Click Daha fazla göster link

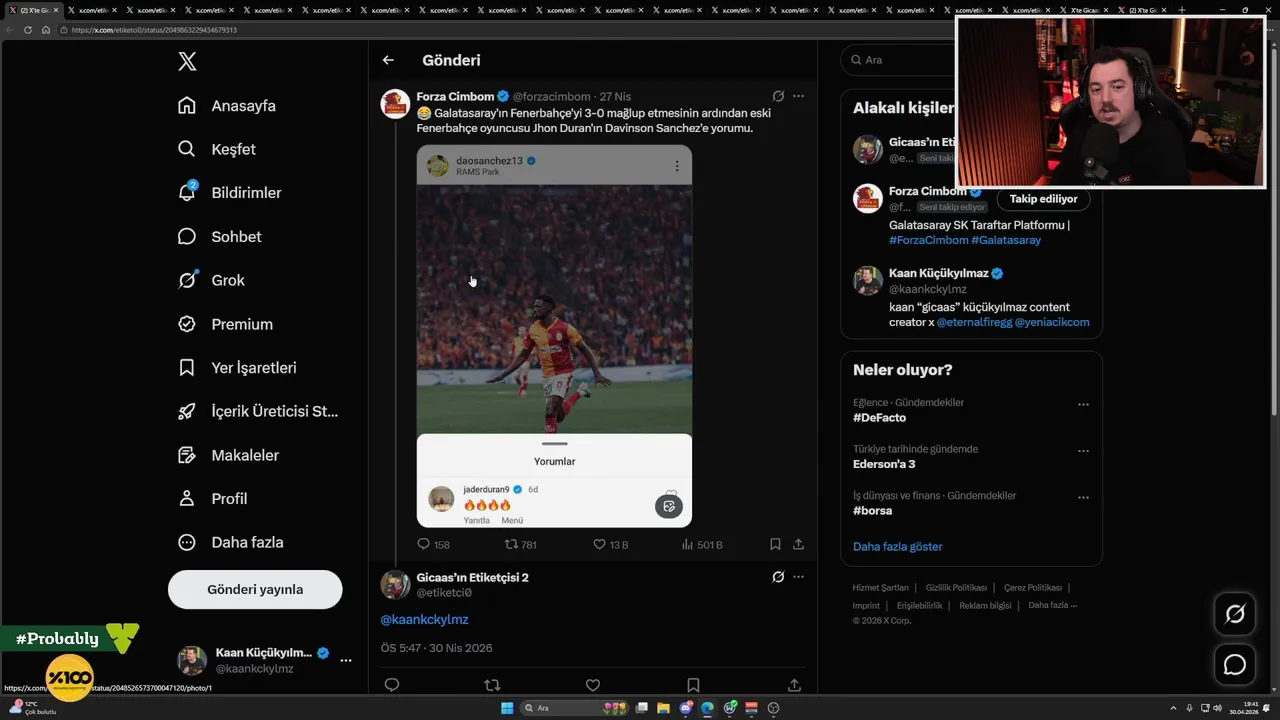898,546
